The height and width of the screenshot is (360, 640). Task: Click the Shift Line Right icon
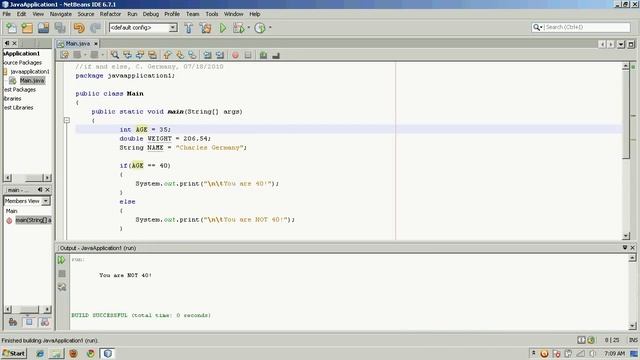click(x=220, y=55)
